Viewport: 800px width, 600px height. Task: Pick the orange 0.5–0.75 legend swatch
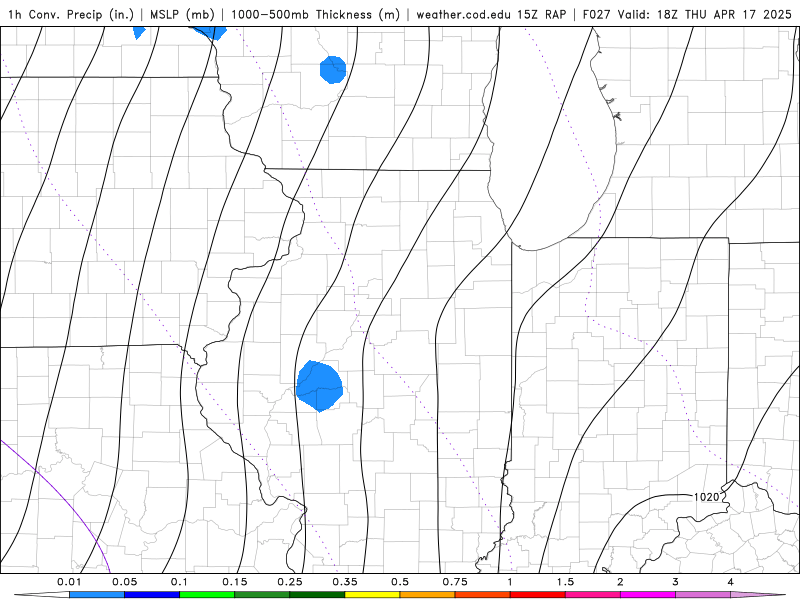[x=428, y=595]
